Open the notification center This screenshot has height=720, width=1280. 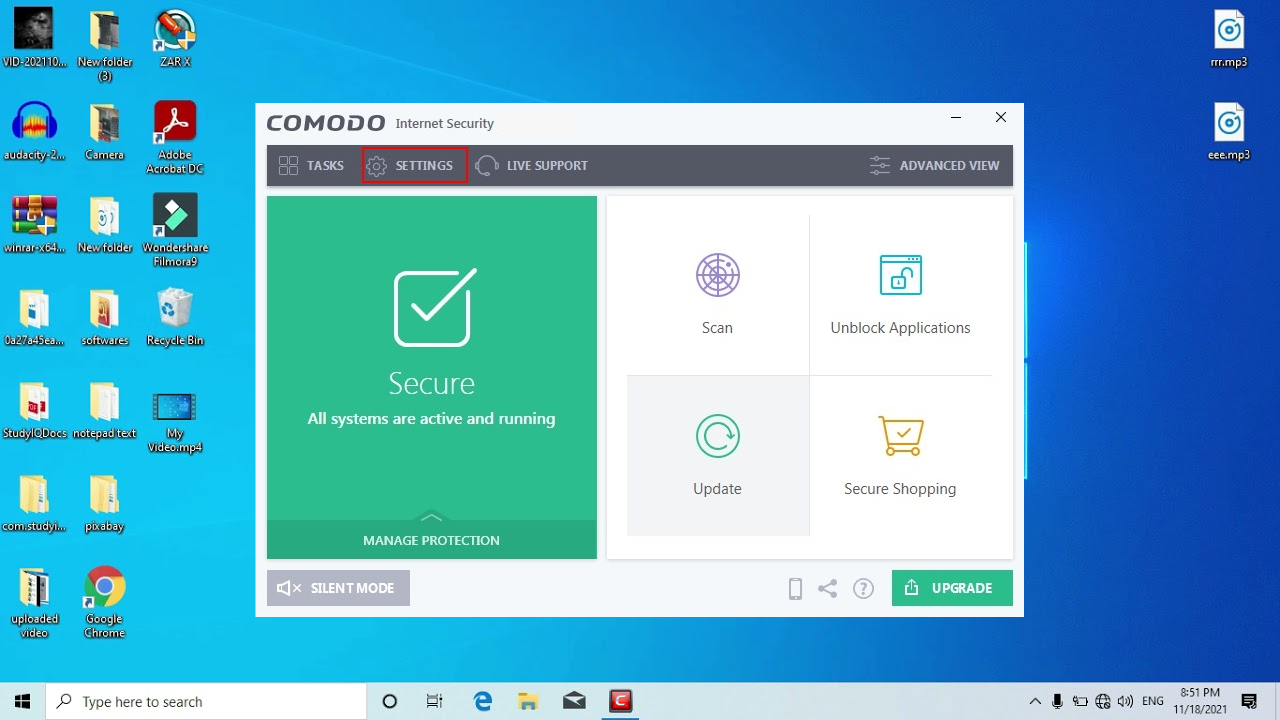point(1249,702)
